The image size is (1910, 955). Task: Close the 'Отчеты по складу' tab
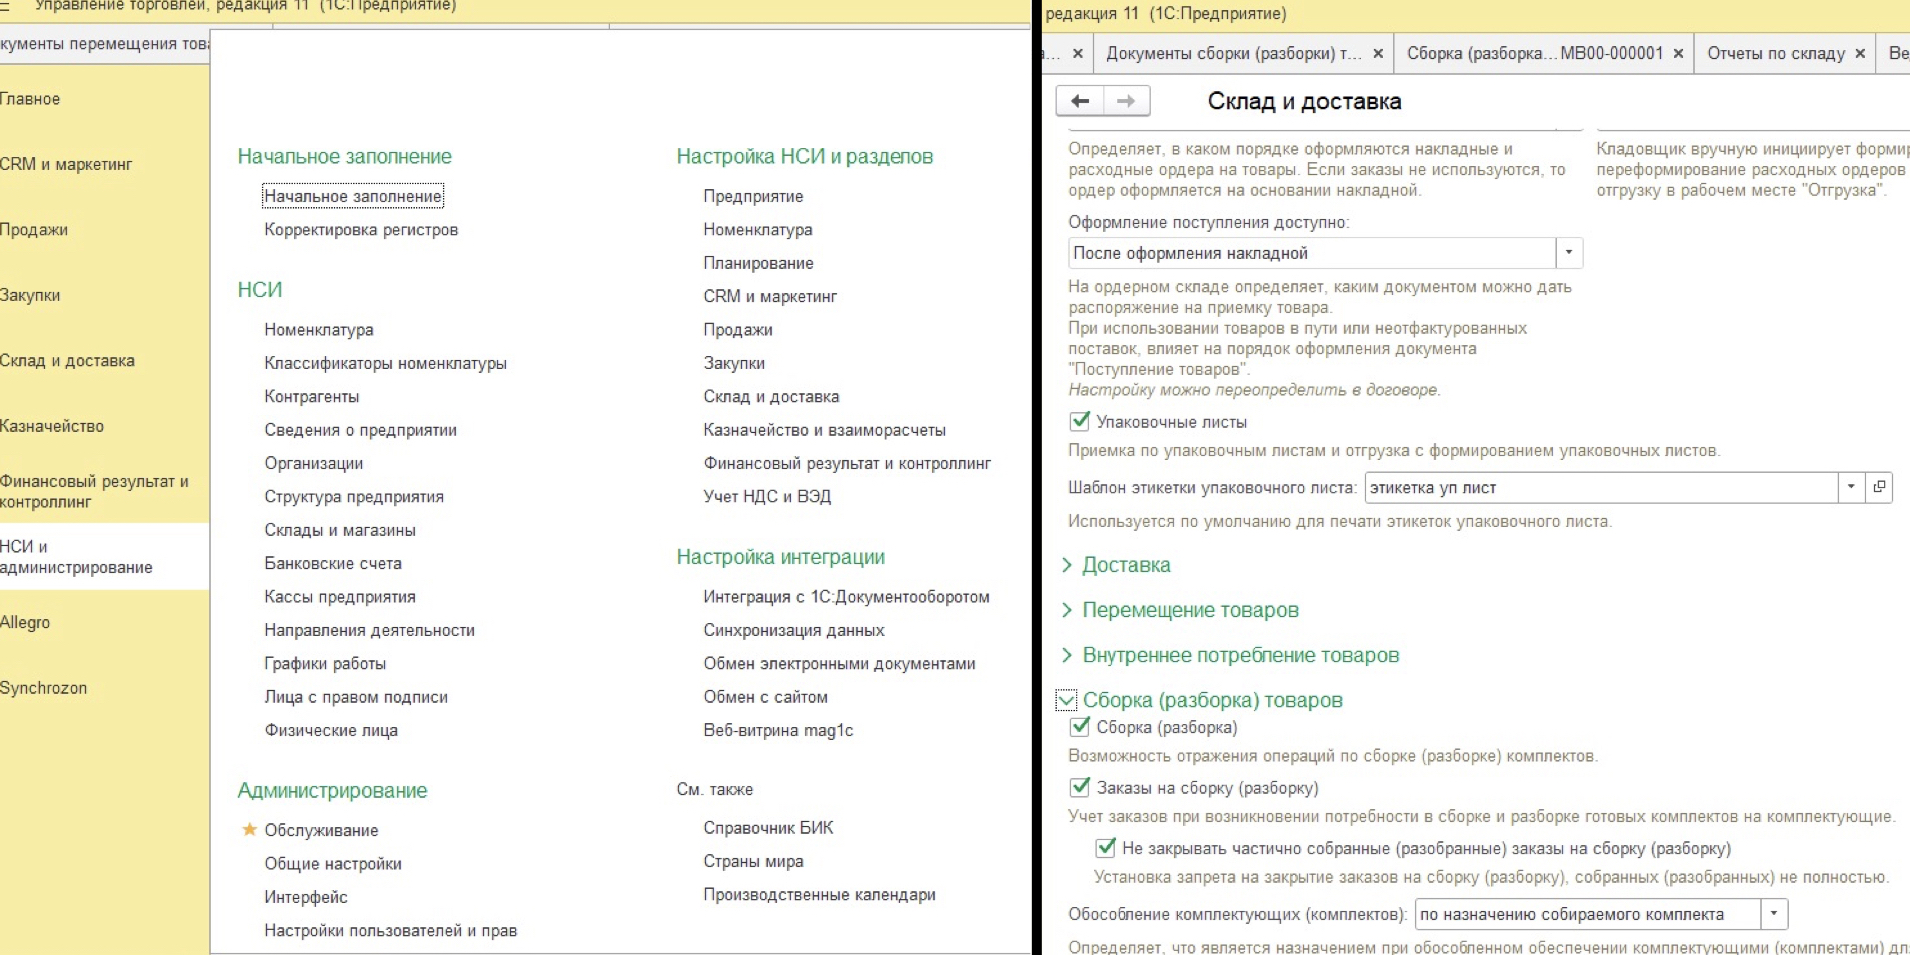[1860, 54]
